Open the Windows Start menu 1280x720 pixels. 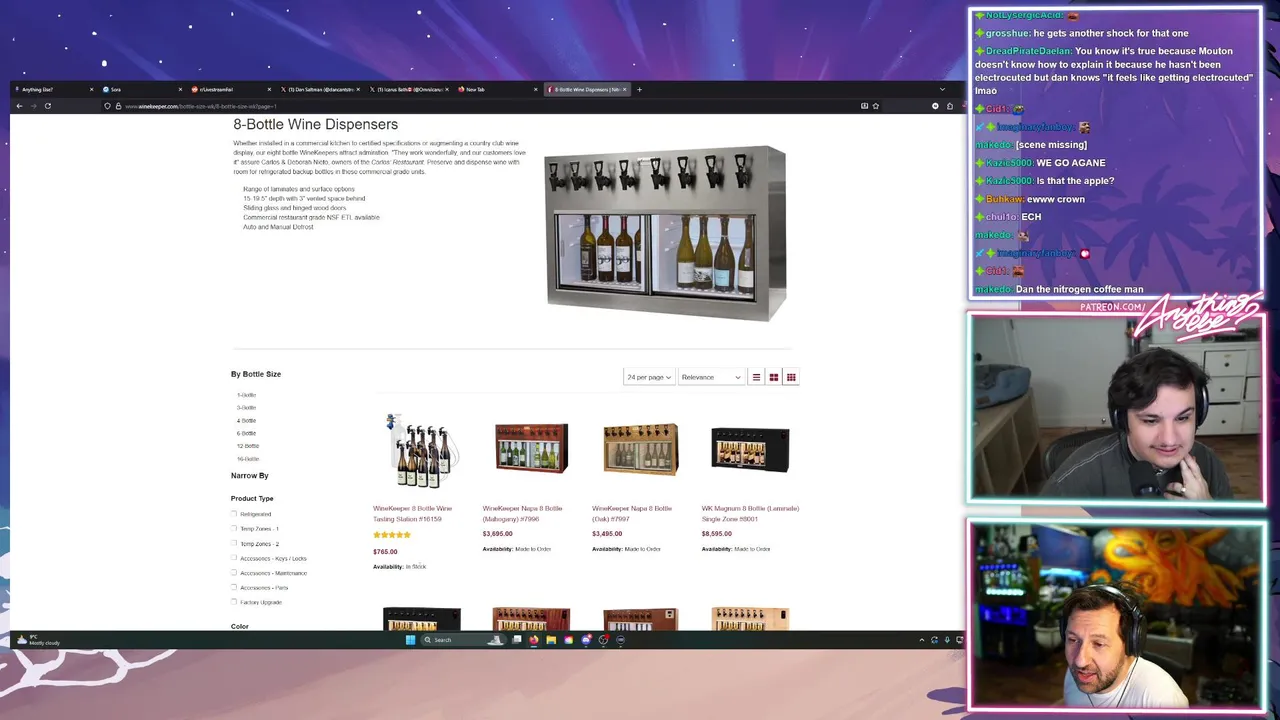click(x=410, y=640)
